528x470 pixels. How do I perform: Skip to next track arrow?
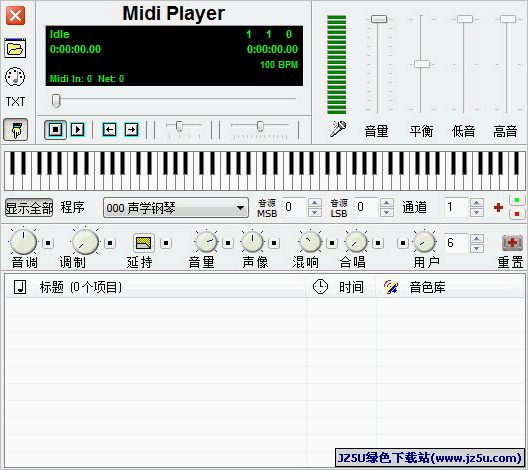(x=131, y=129)
